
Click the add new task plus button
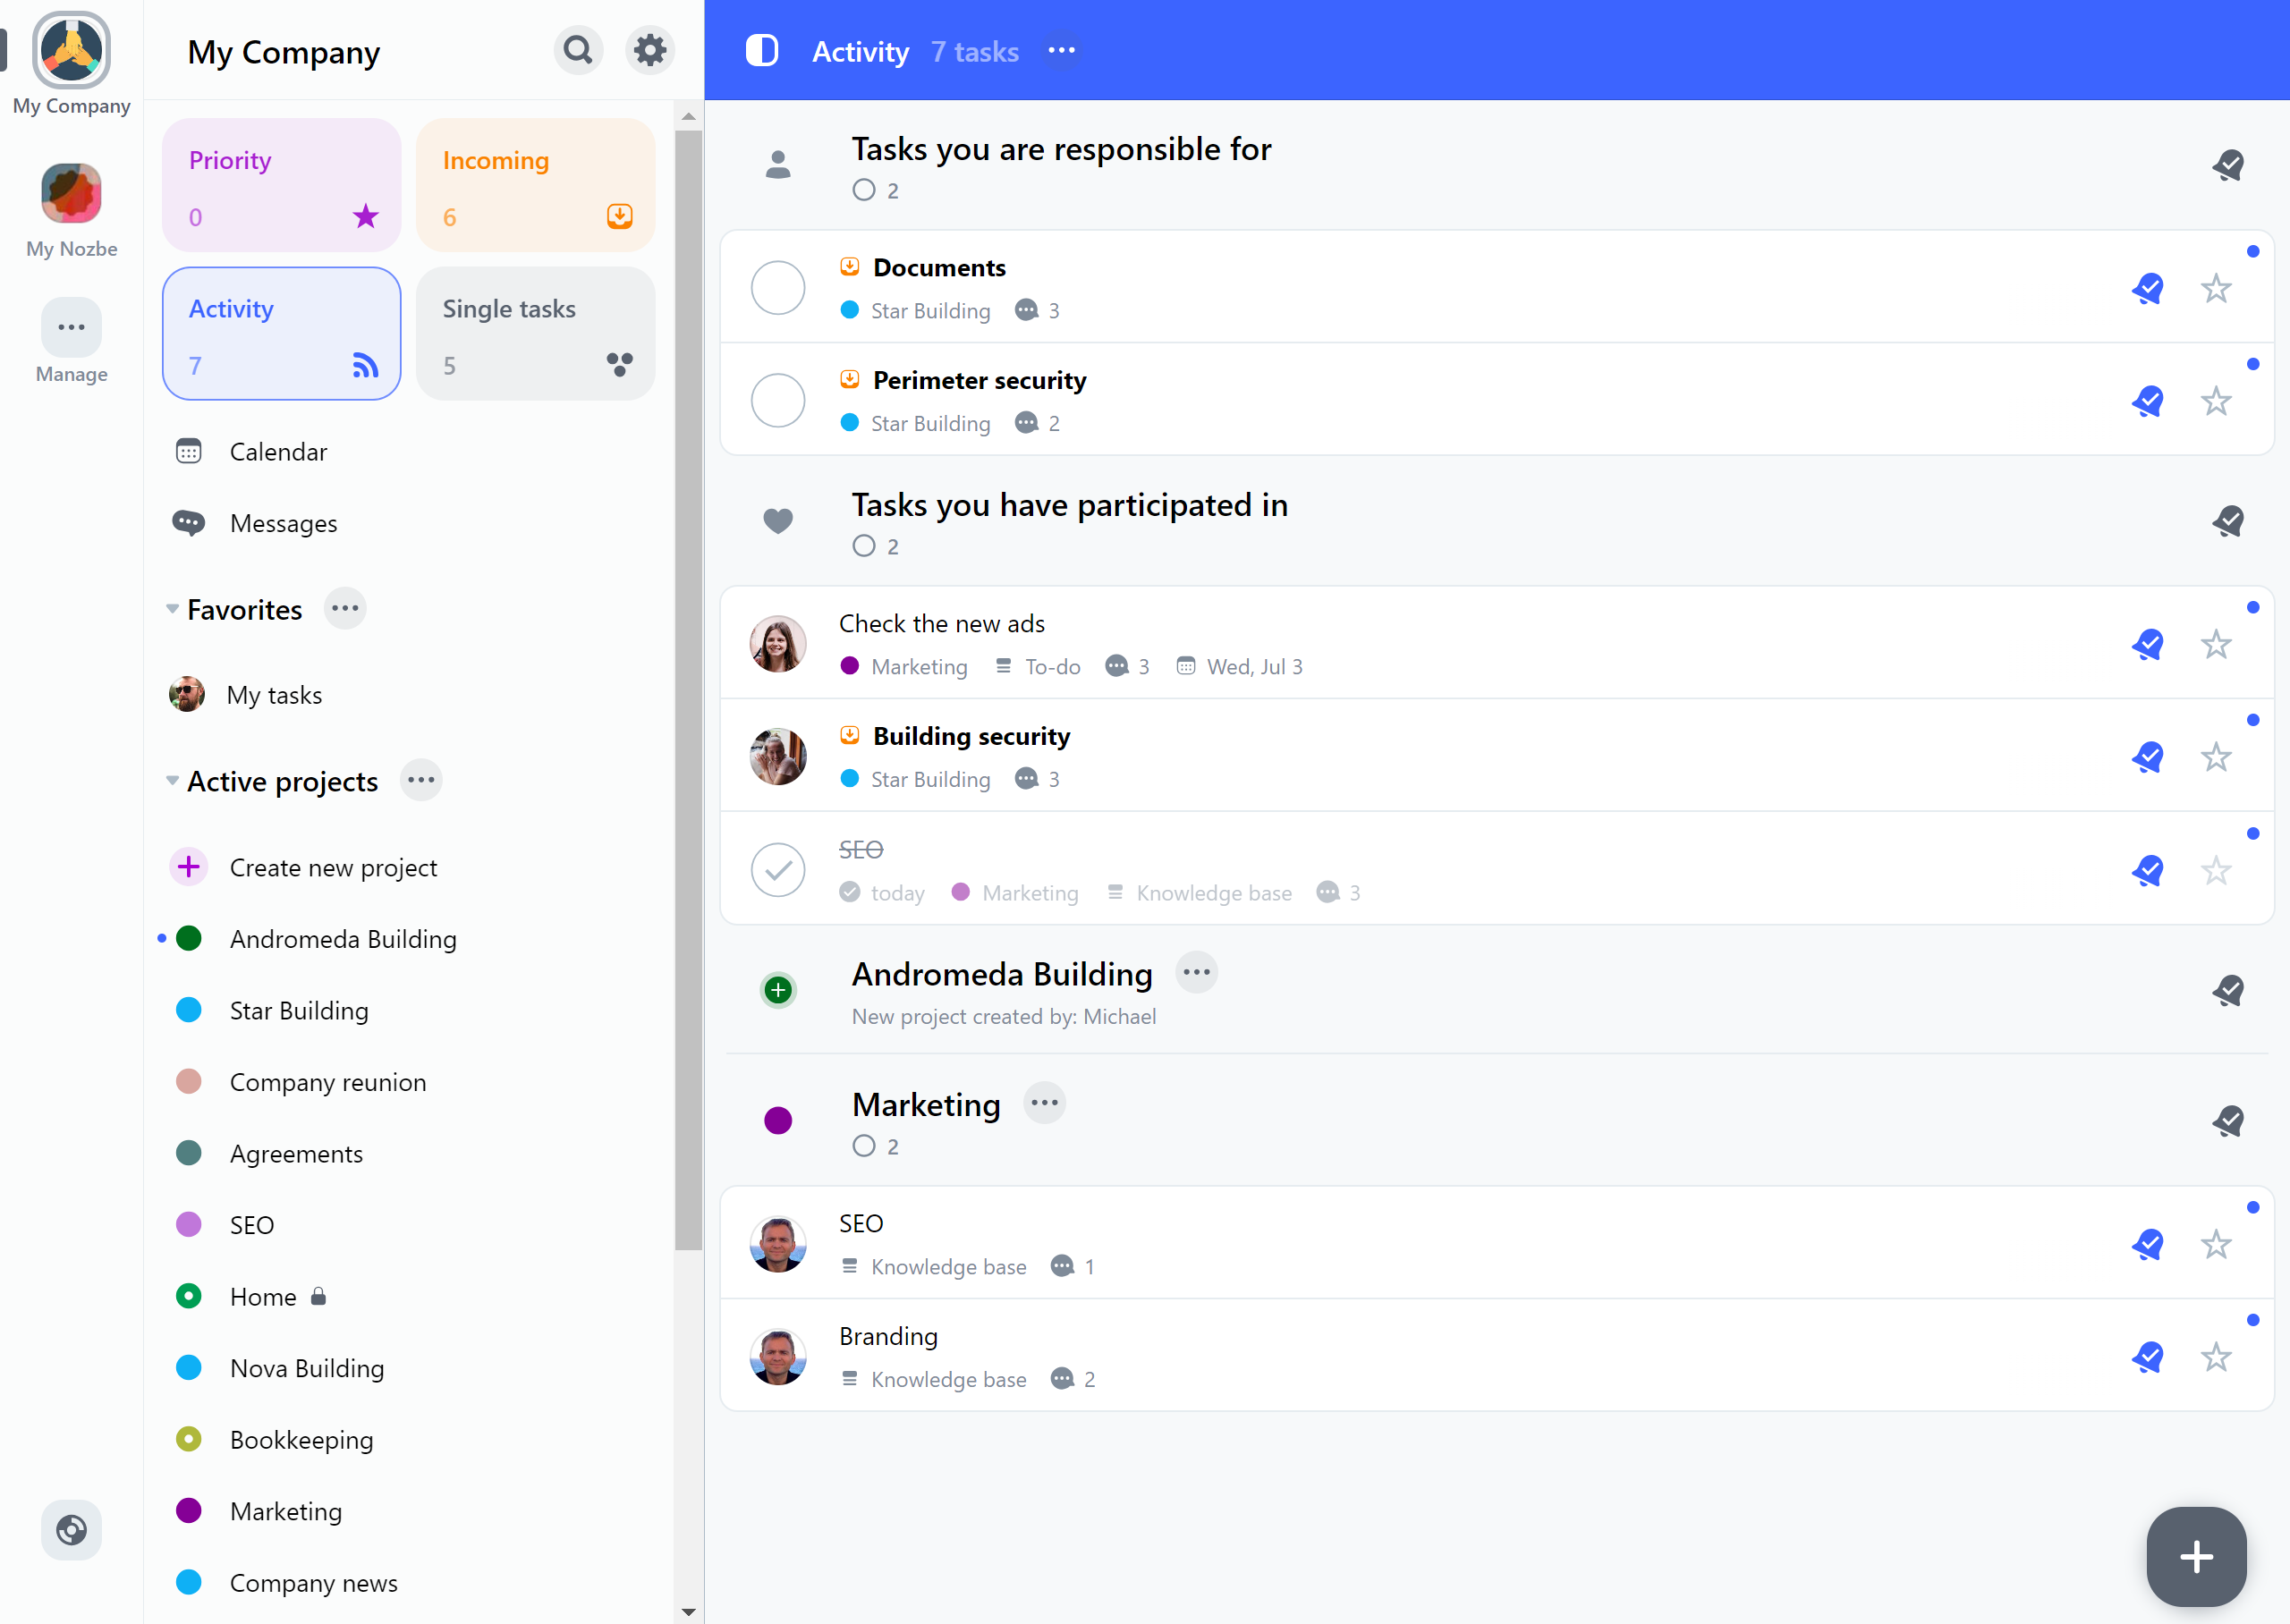(x=2197, y=1553)
